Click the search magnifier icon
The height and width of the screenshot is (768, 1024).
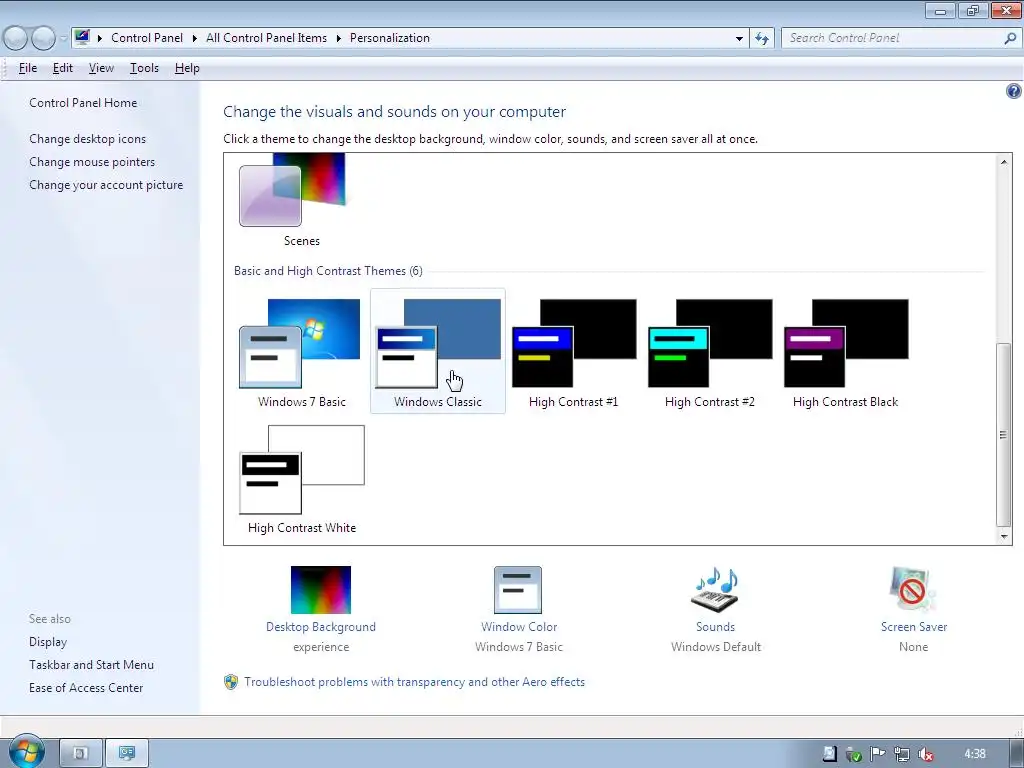(x=1010, y=39)
